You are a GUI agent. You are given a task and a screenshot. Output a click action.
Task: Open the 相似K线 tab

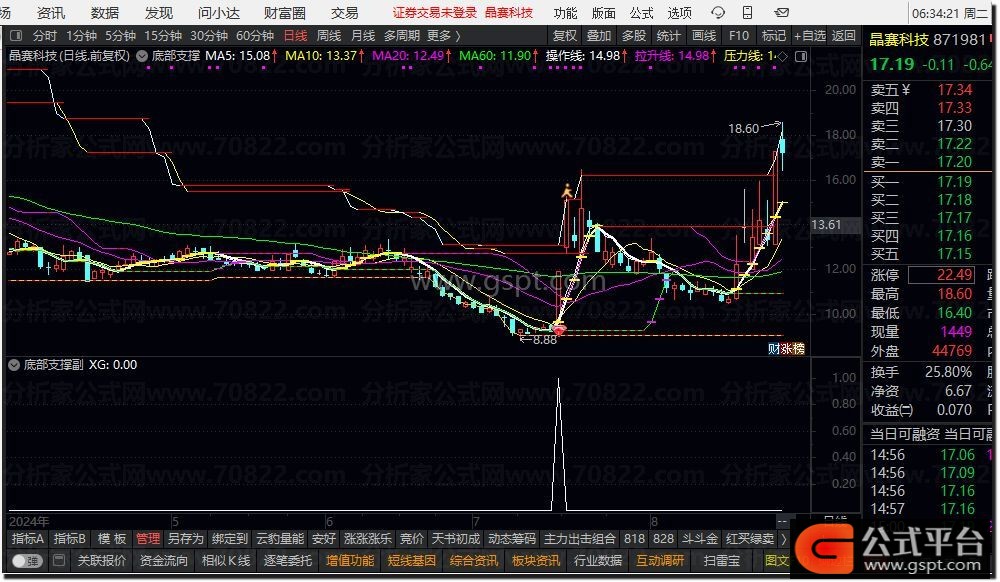(226, 561)
